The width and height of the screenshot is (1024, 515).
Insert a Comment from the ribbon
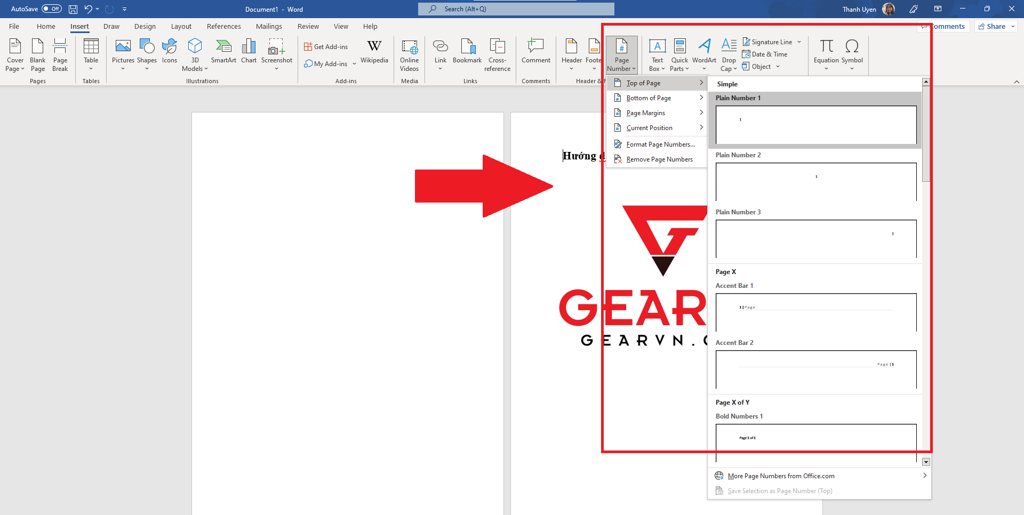(536, 52)
